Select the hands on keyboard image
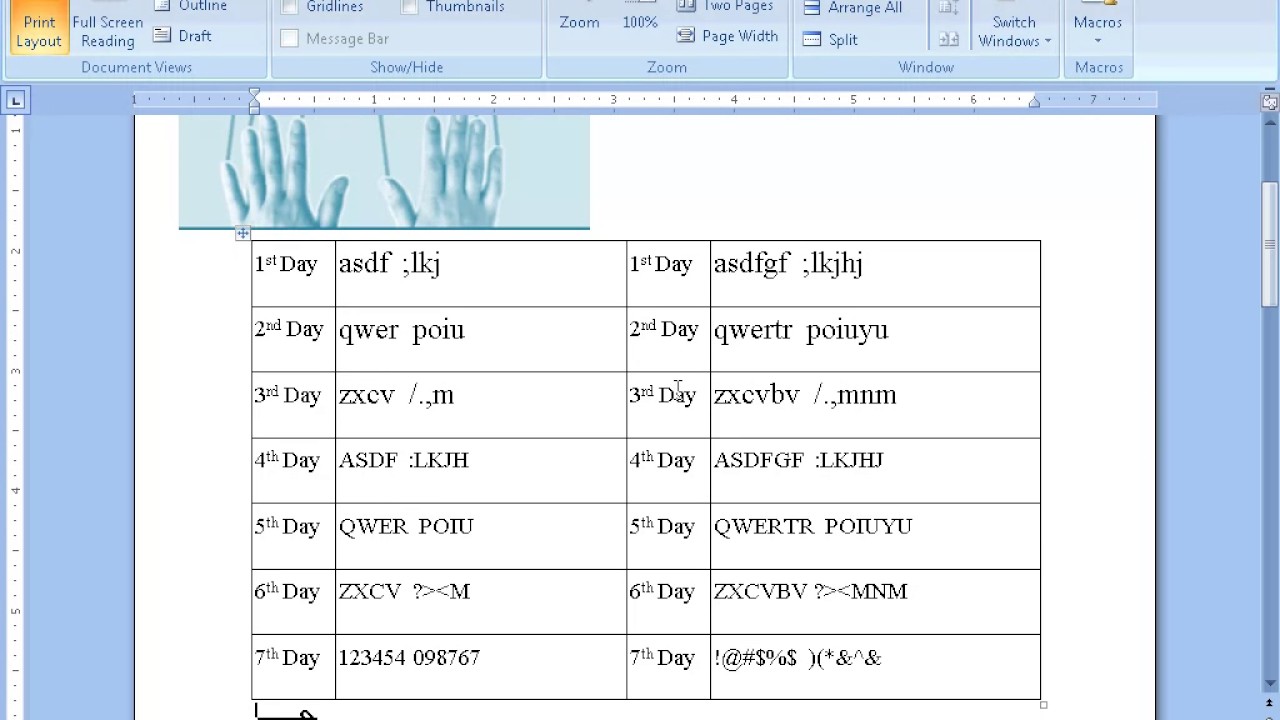 click(384, 172)
